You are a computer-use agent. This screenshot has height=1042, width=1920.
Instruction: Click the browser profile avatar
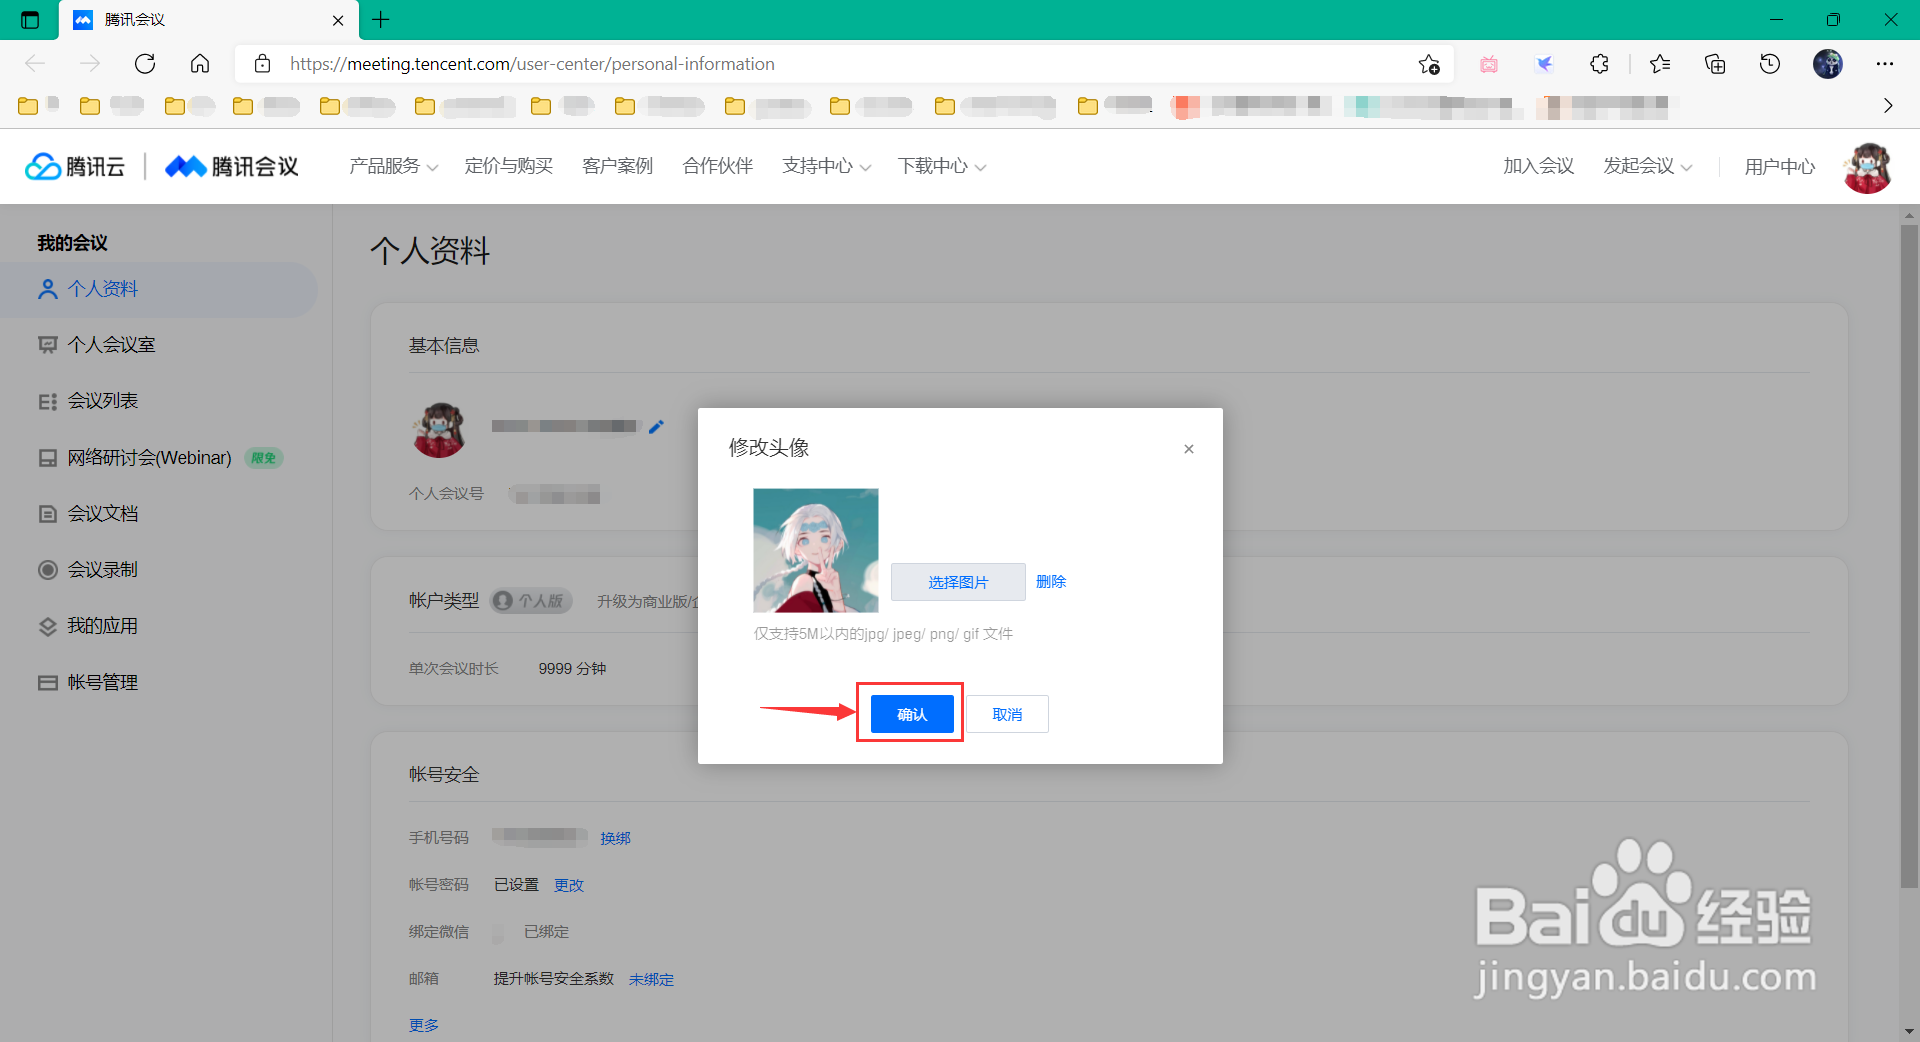[1828, 64]
